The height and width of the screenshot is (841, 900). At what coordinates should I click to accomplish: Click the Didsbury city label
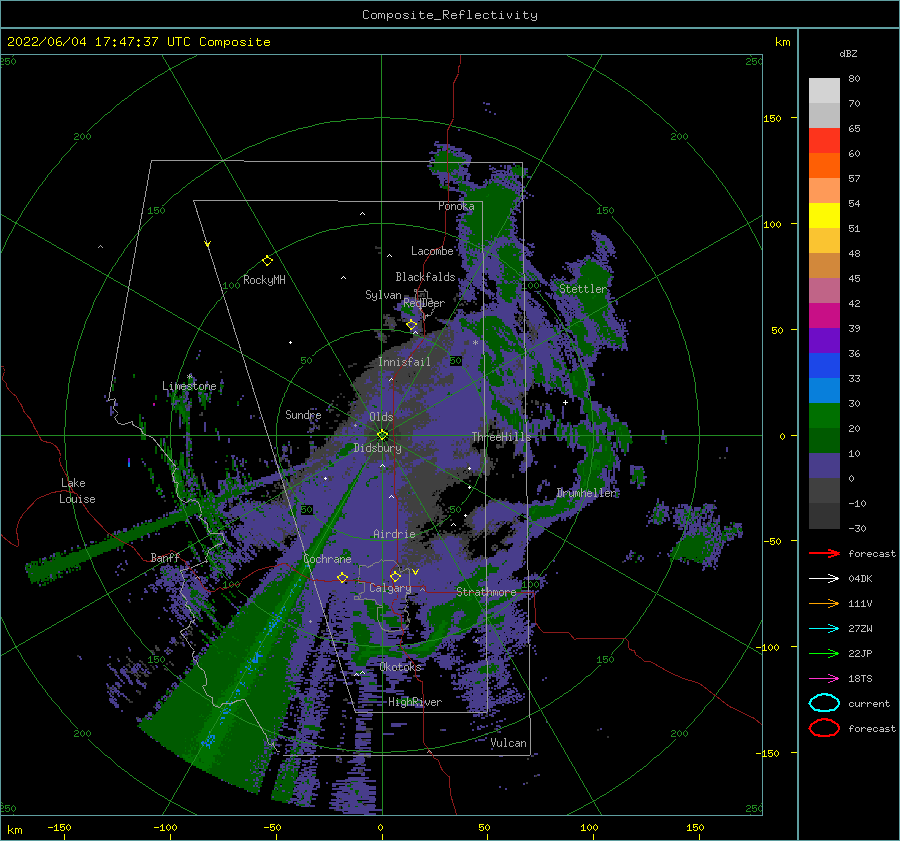[x=378, y=448]
